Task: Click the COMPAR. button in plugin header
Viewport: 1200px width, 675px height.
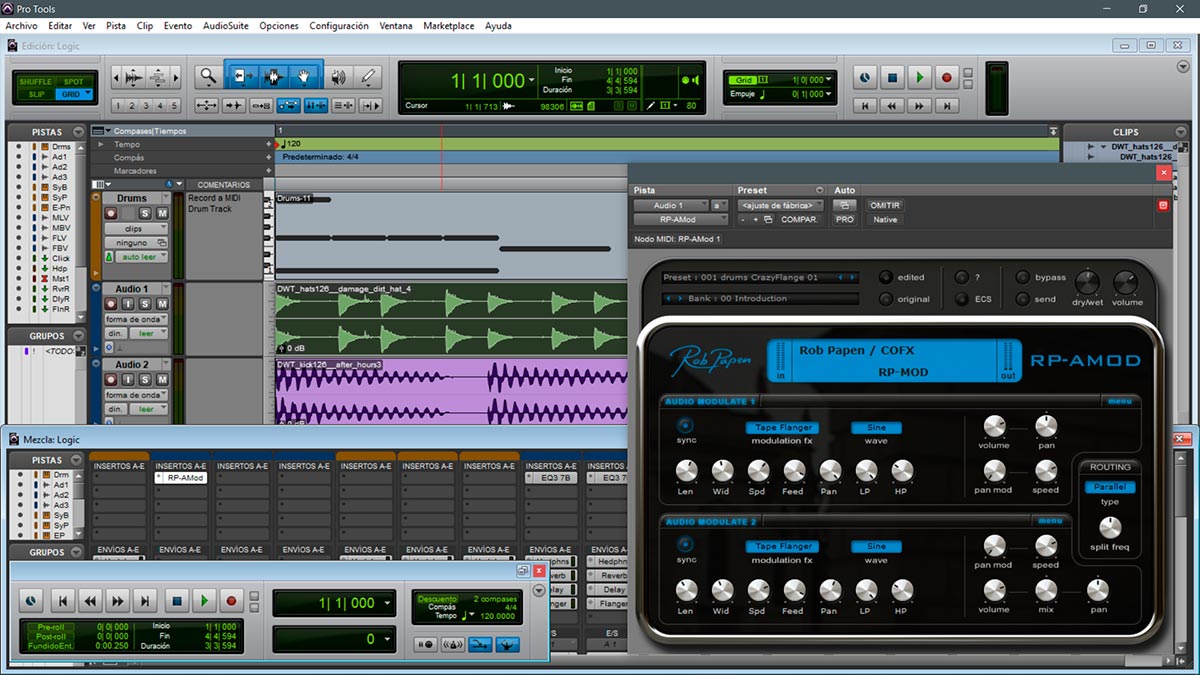Action: click(799, 219)
